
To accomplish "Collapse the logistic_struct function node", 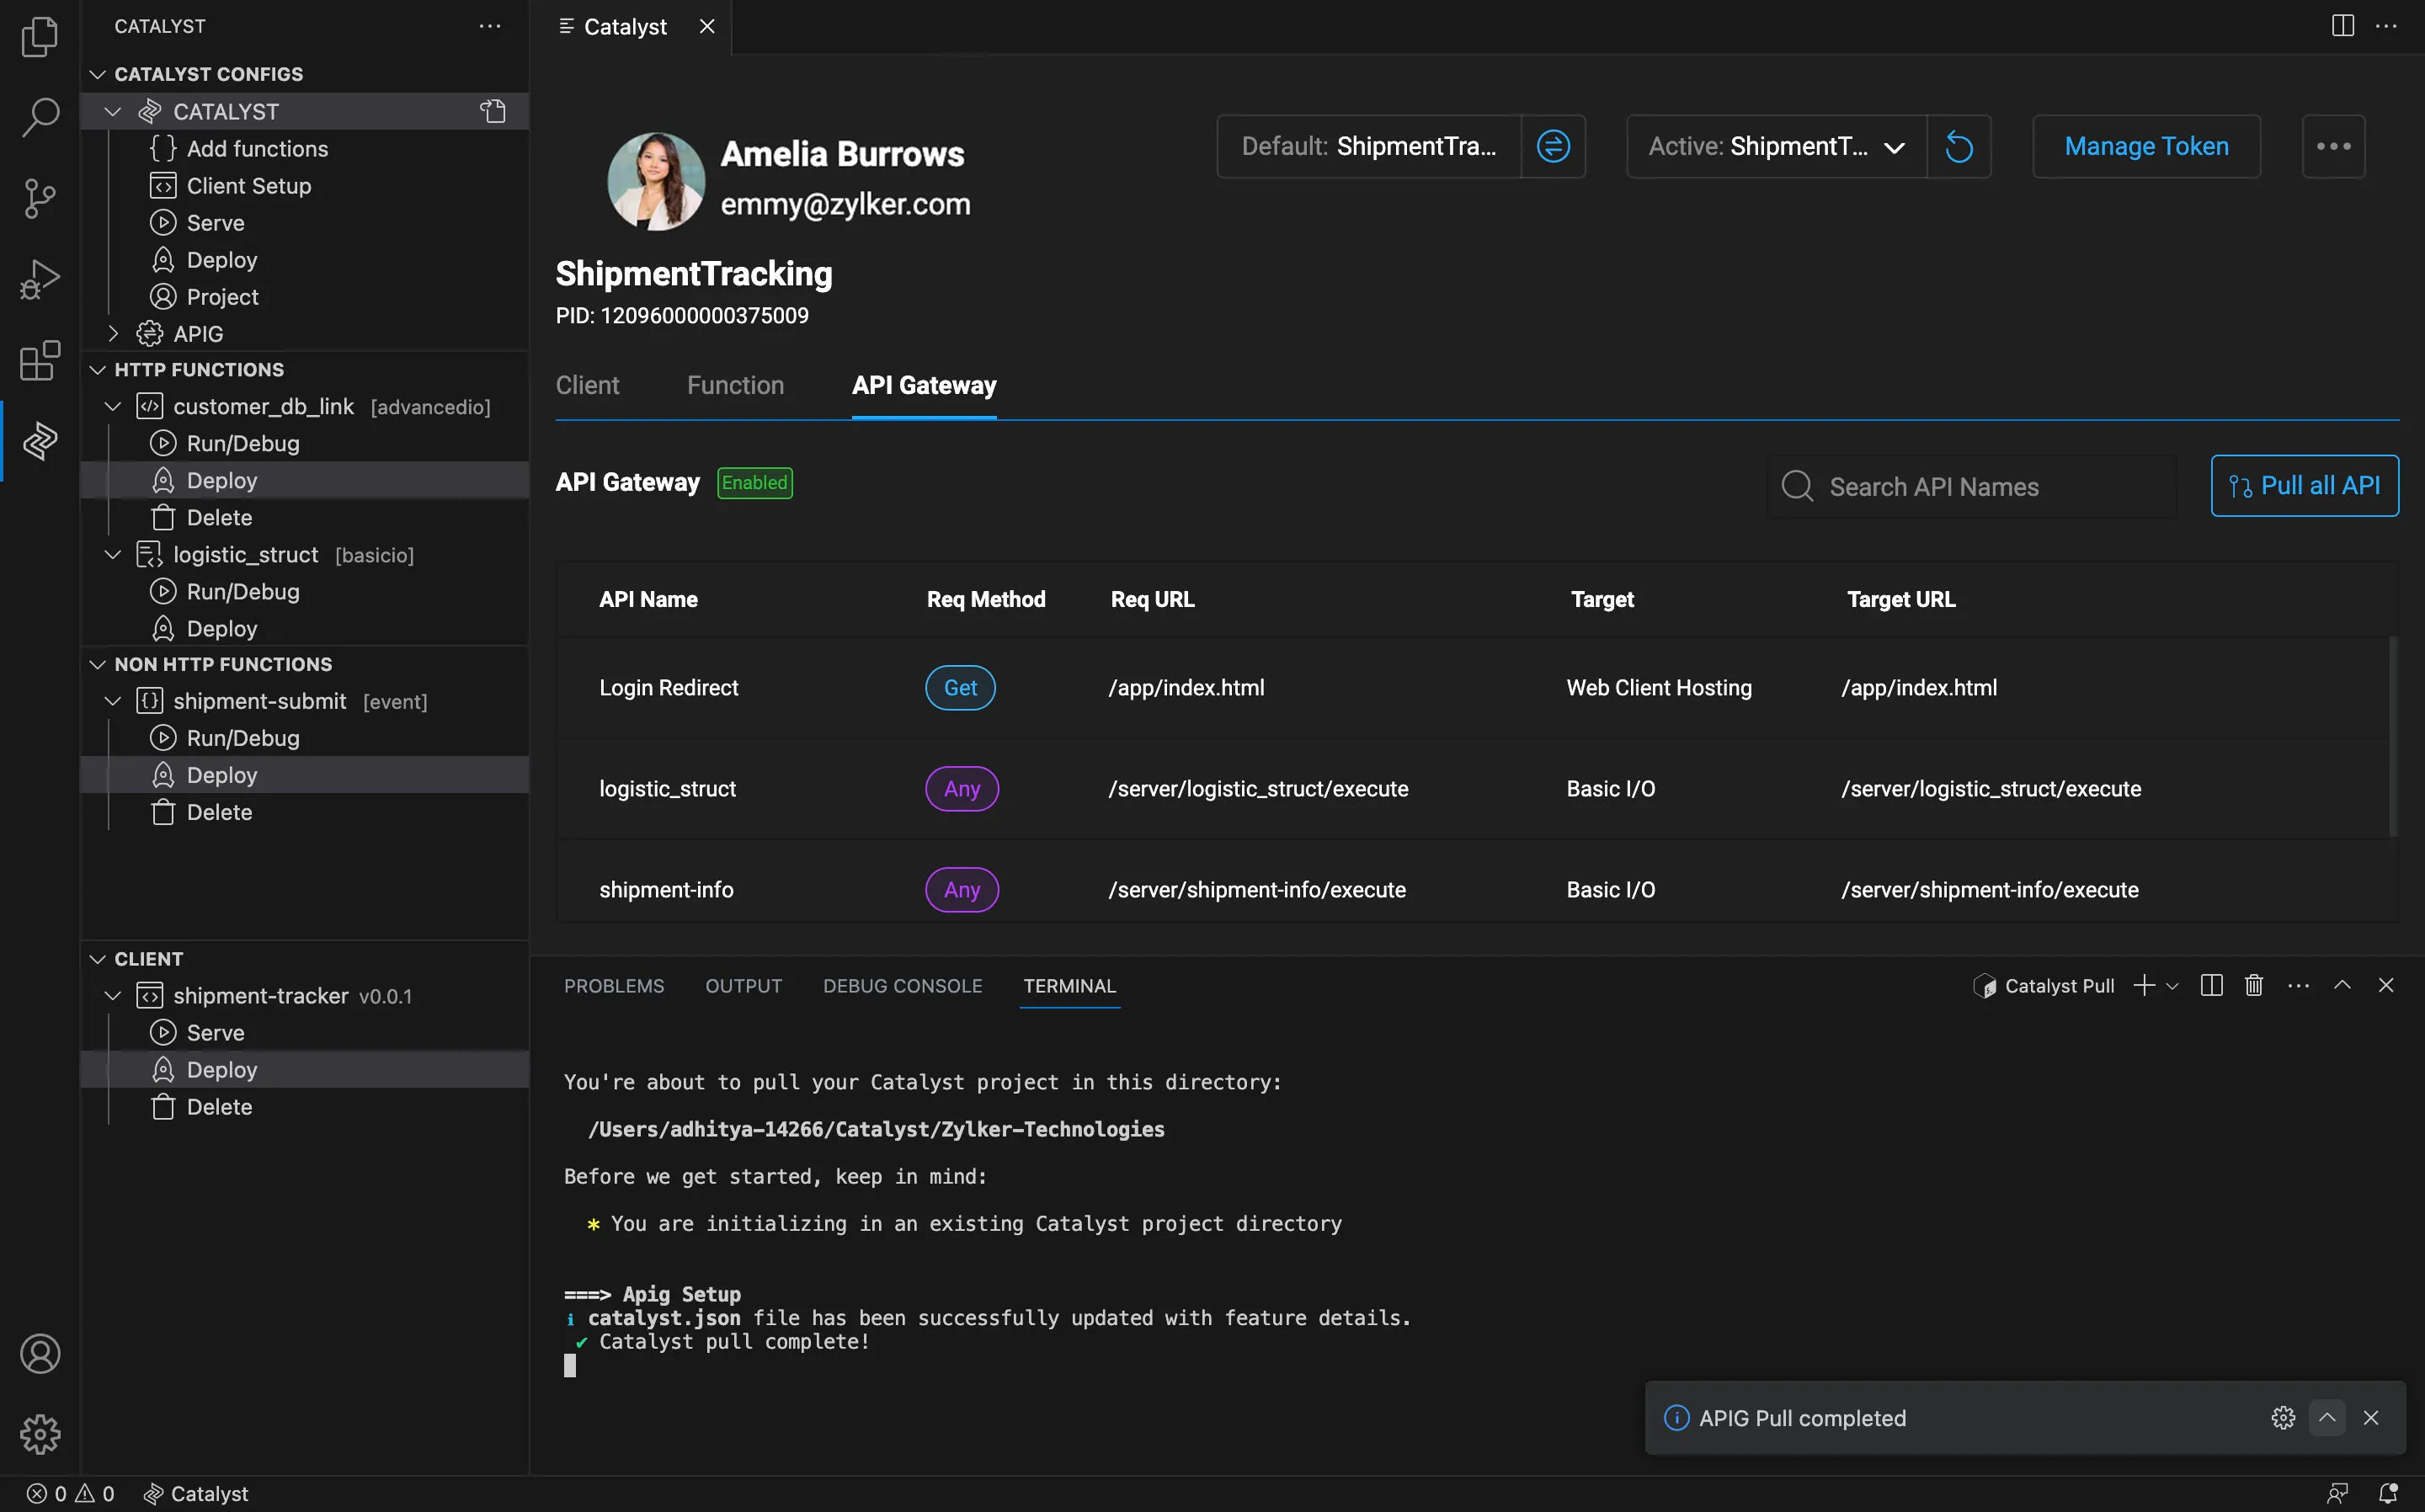I will tap(113, 554).
